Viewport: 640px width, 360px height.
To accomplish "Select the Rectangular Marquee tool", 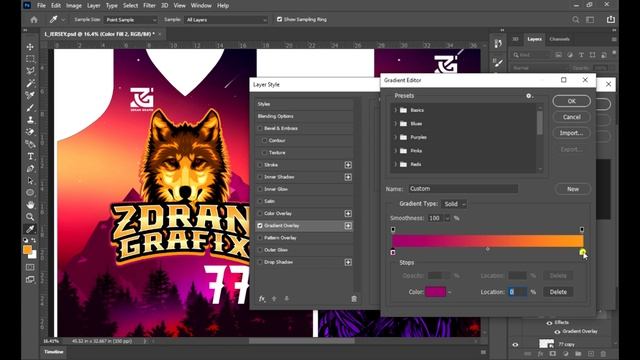I will pyautogui.click(x=30, y=59).
